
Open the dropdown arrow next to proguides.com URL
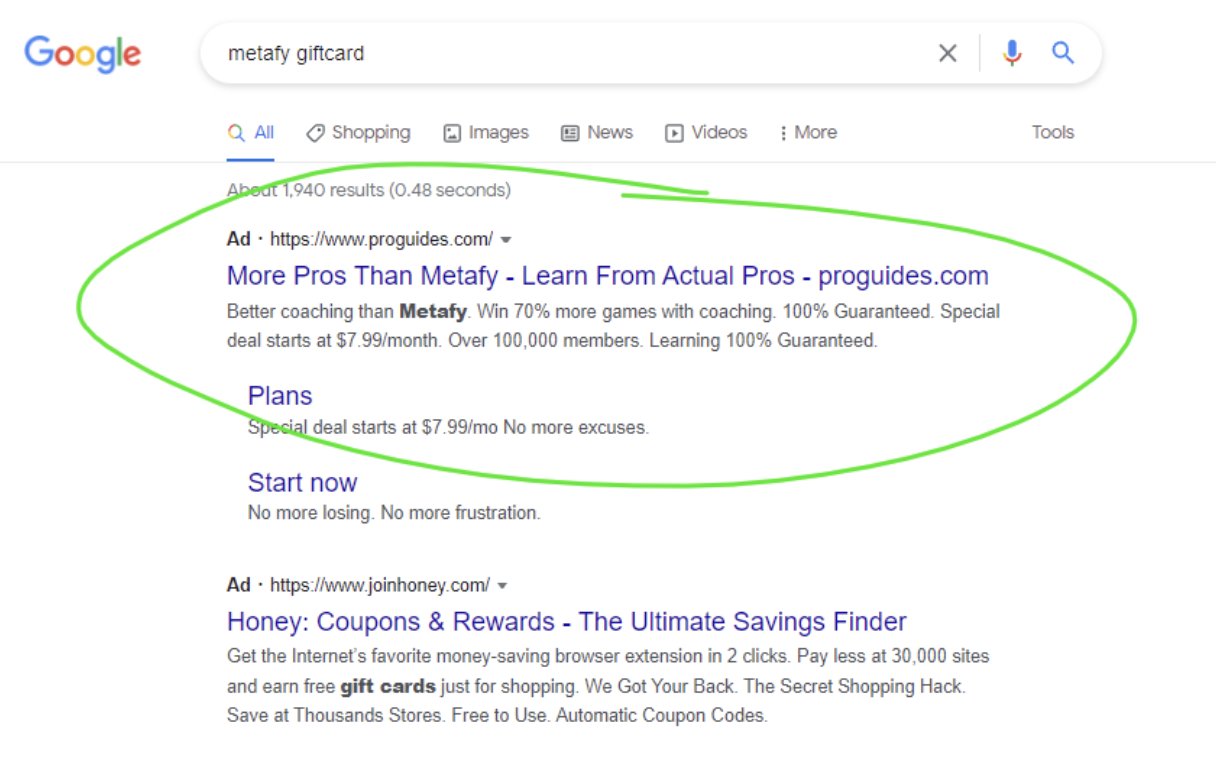coord(506,240)
